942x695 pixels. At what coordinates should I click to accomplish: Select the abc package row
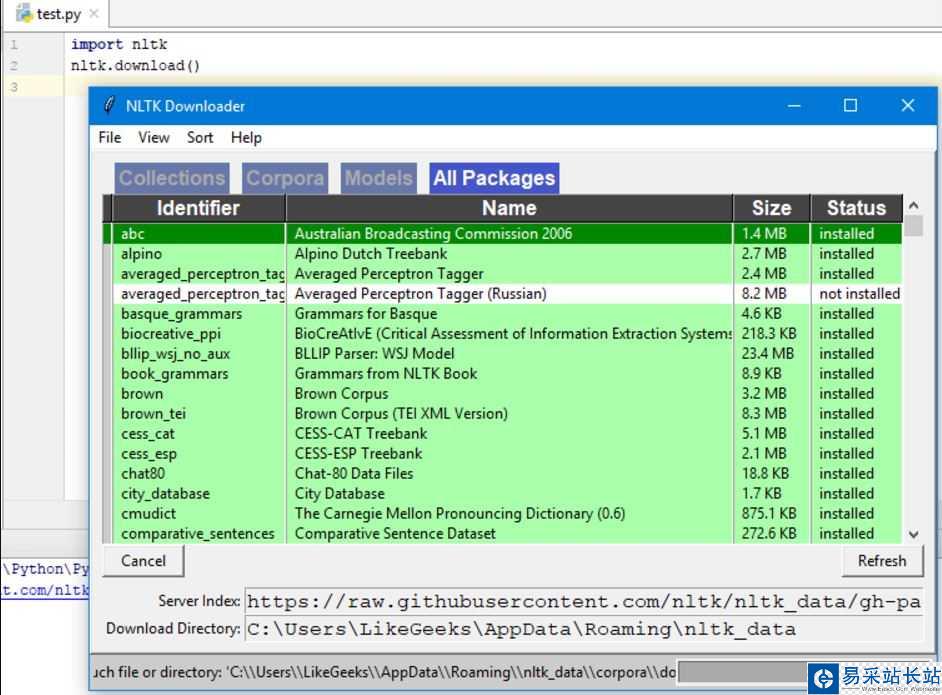[502, 234]
